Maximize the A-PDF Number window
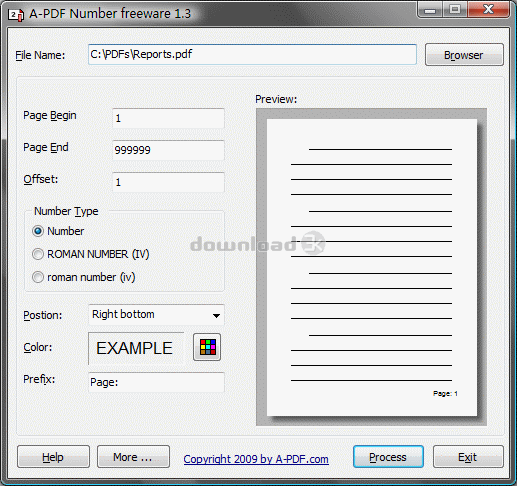517x486 pixels. click(x=455, y=10)
